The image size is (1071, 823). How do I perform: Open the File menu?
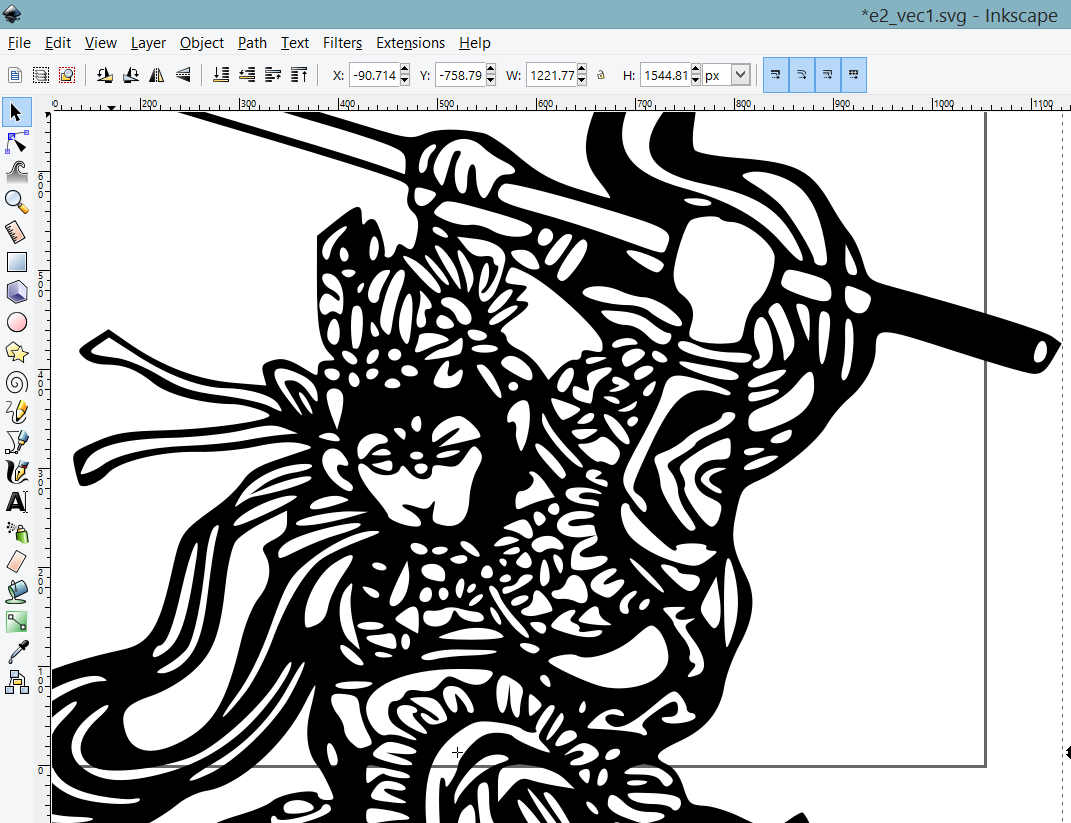point(19,43)
